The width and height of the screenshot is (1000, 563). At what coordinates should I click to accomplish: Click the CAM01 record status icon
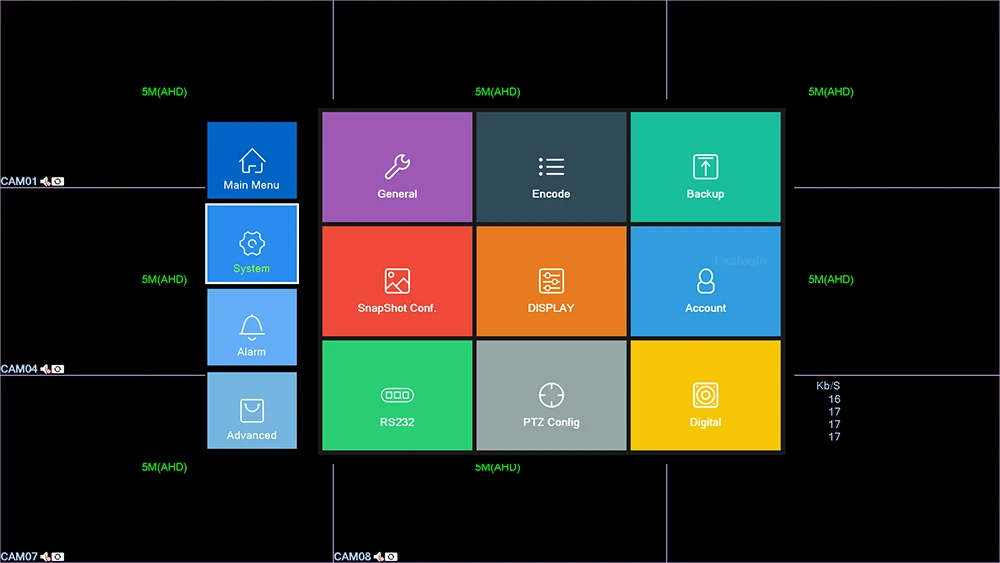pos(58,182)
